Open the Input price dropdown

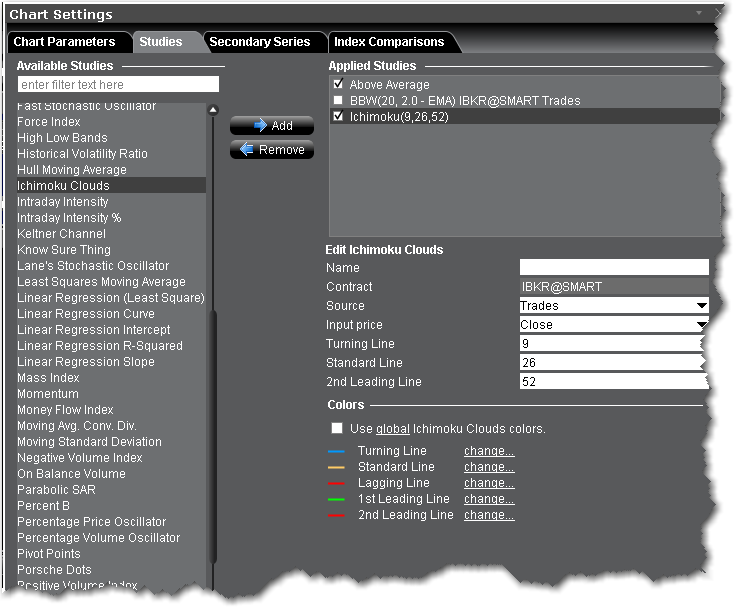click(x=701, y=325)
